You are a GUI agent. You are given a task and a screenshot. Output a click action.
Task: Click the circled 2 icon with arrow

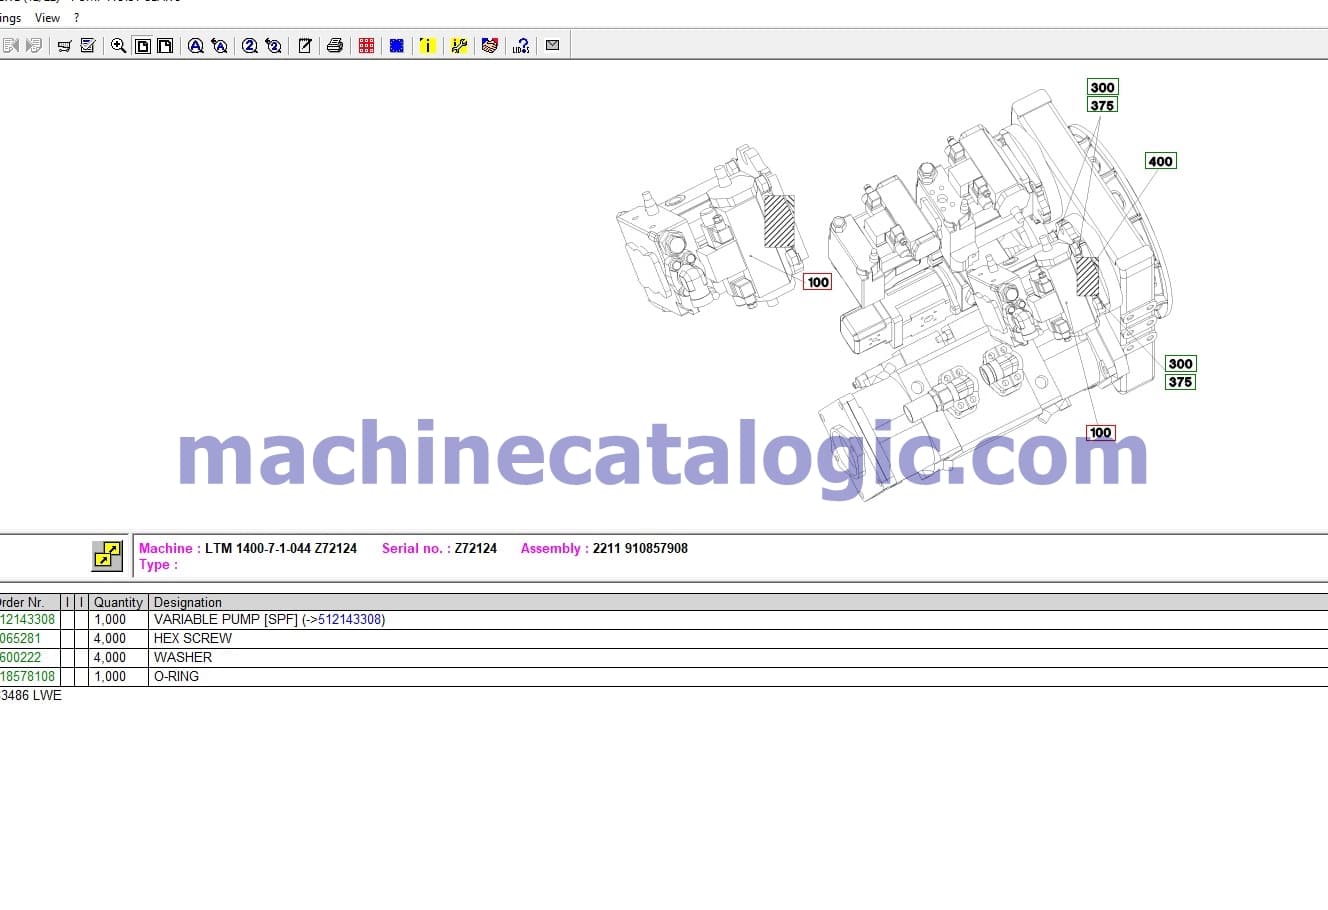(x=273, y=45)
